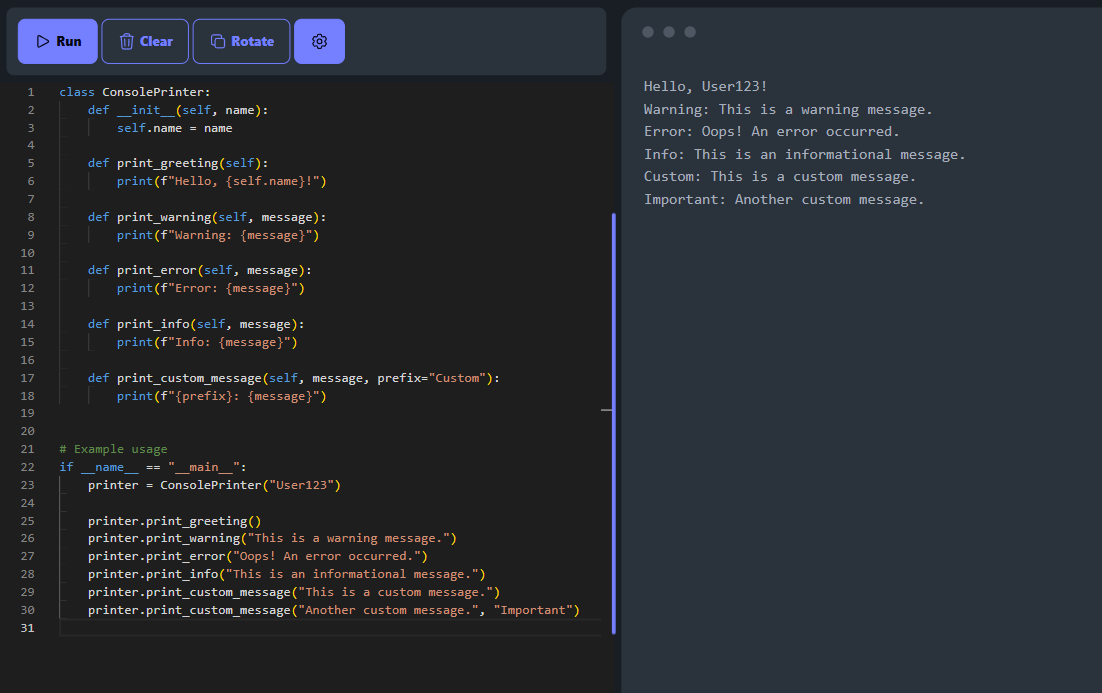Viewport: 1102px width, 693px height.
Task: Click 'printer = ConsolePrinter("User123")' line
Action: (x=214, y=485)
